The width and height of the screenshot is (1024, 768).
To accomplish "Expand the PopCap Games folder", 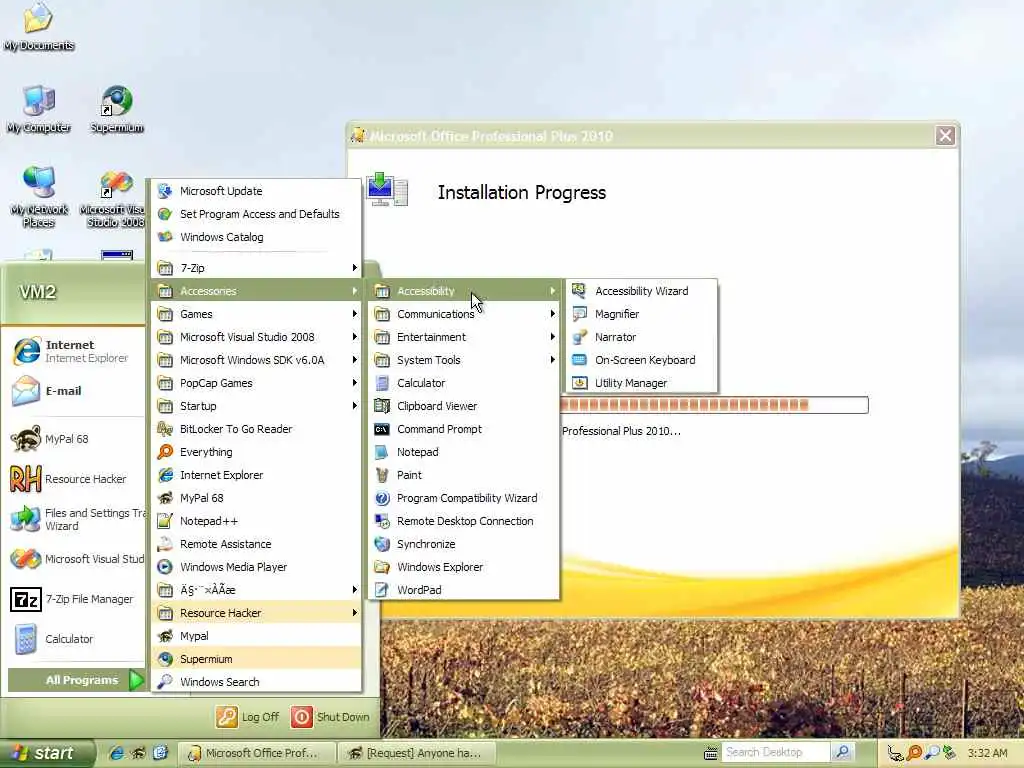I will pos(257,383).
